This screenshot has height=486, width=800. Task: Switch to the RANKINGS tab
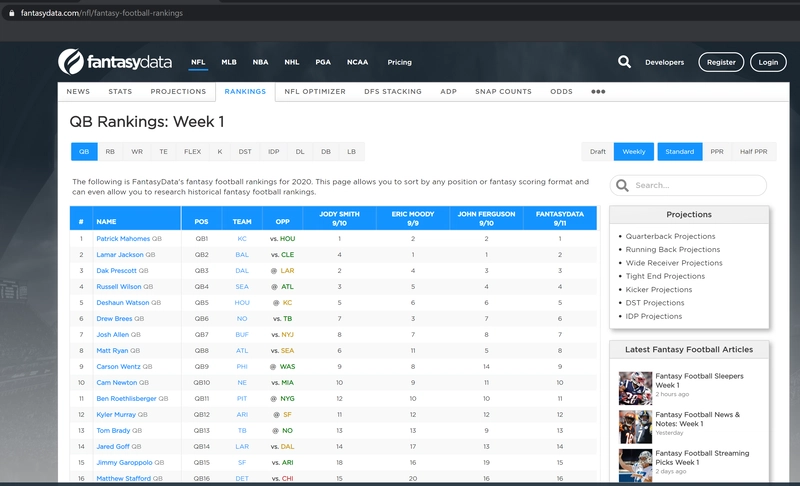(x=245, y=92)
